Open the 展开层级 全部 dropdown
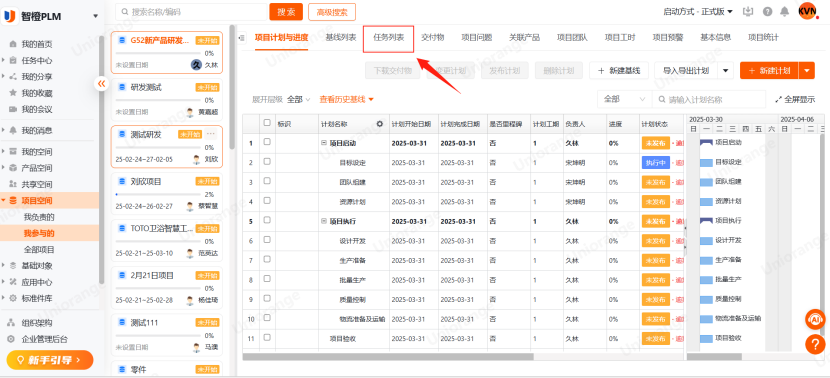 pyautogui.click(x=299, y=99)
